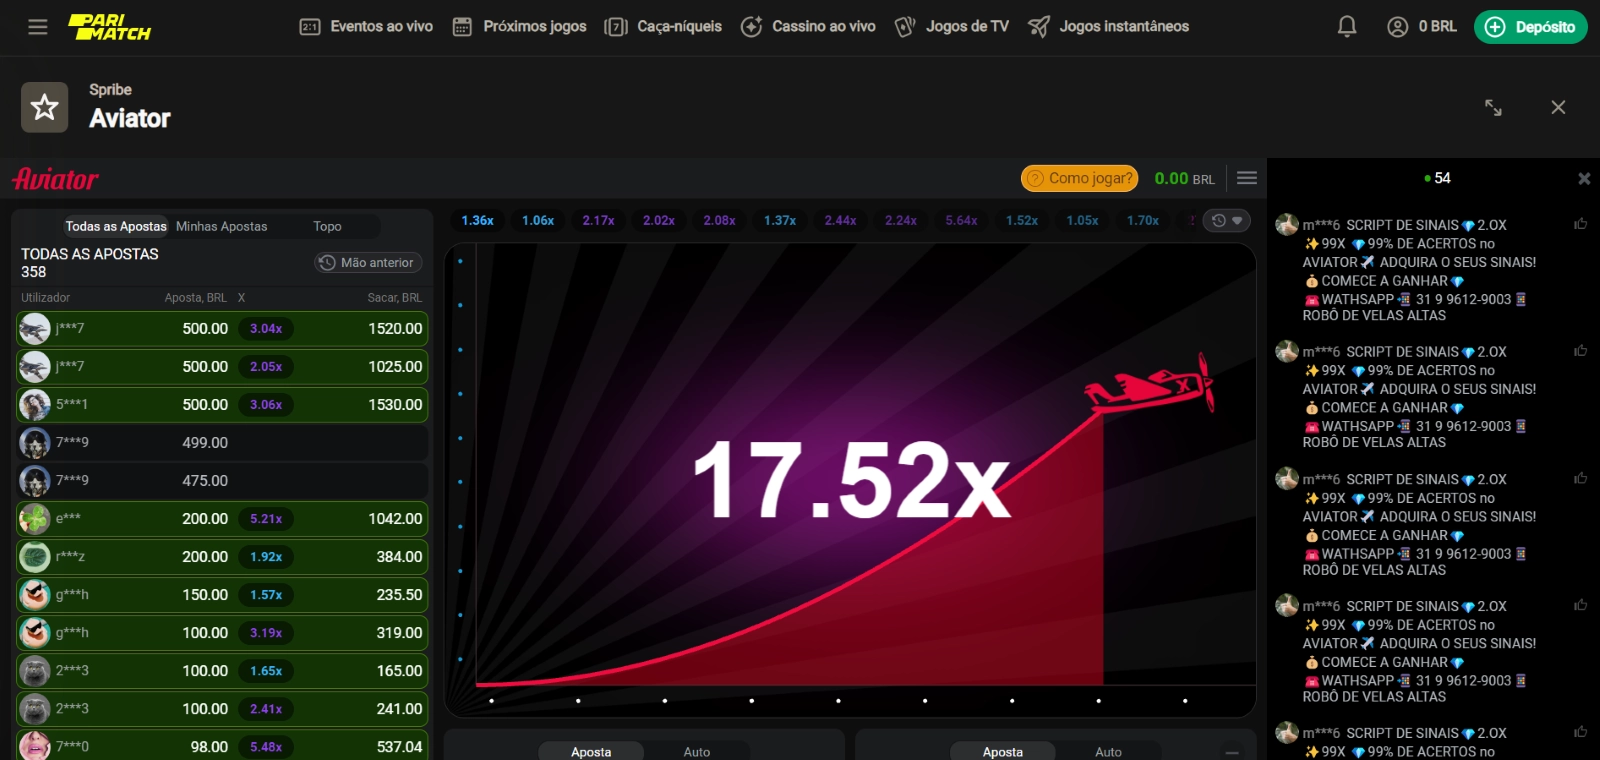Close the chat panel
This screenshot has width=1600, height=760.
point(1584,178)
